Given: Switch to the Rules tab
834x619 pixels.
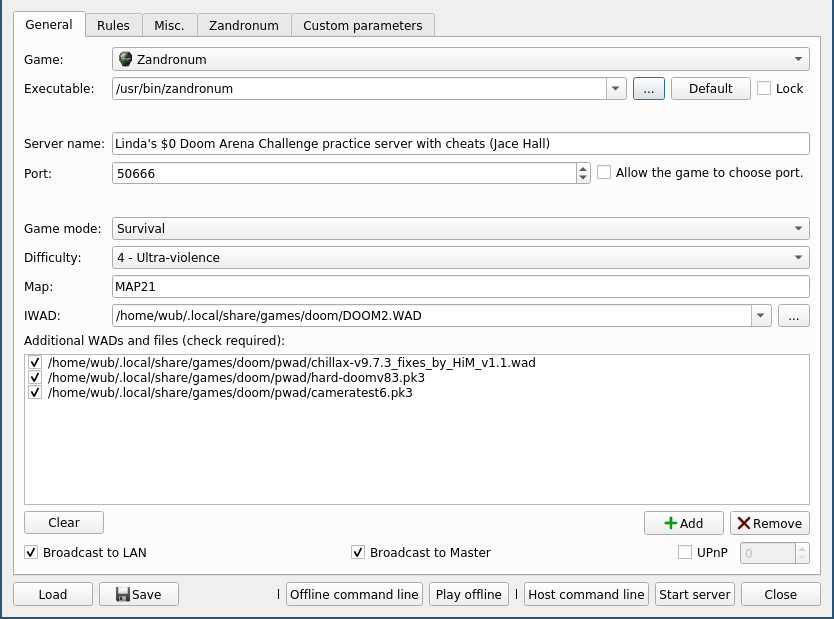Looking at the screenshot, I should tap(113, 25).
